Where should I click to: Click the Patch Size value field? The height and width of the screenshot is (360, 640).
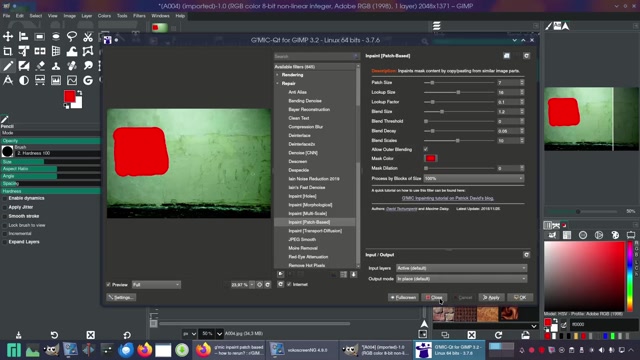[508, 82]
